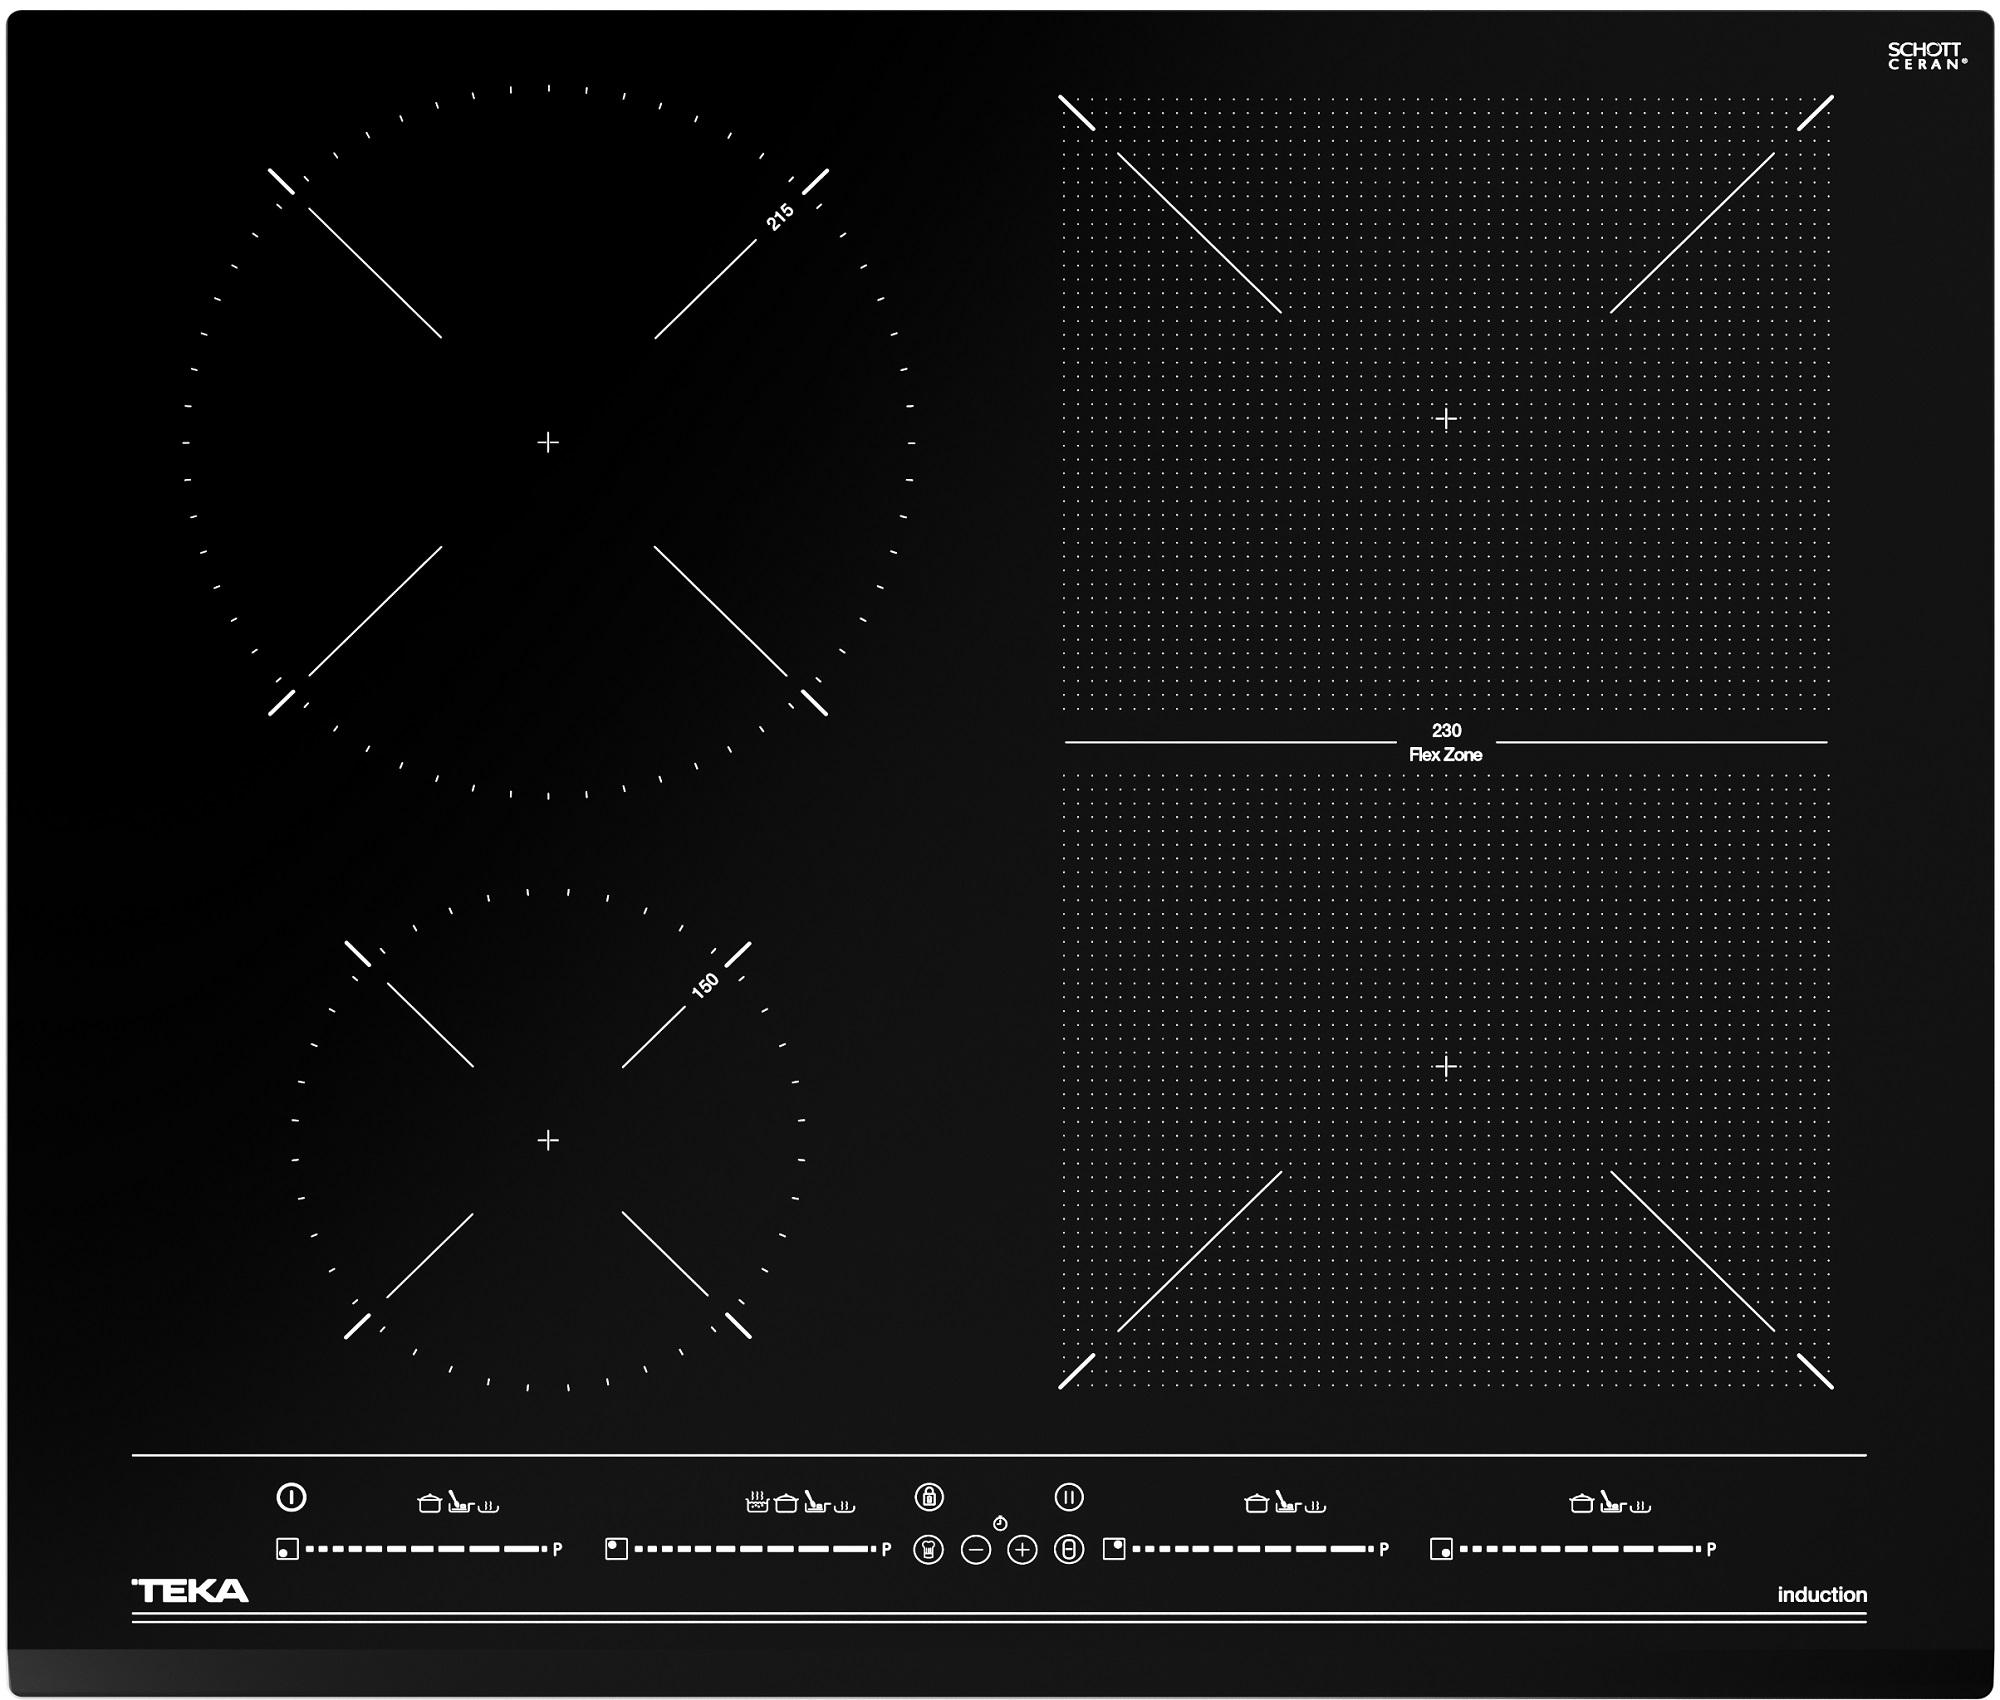Tap the child lock padlock key
Screen dimensions: 2000x1700
(929, 1497)
